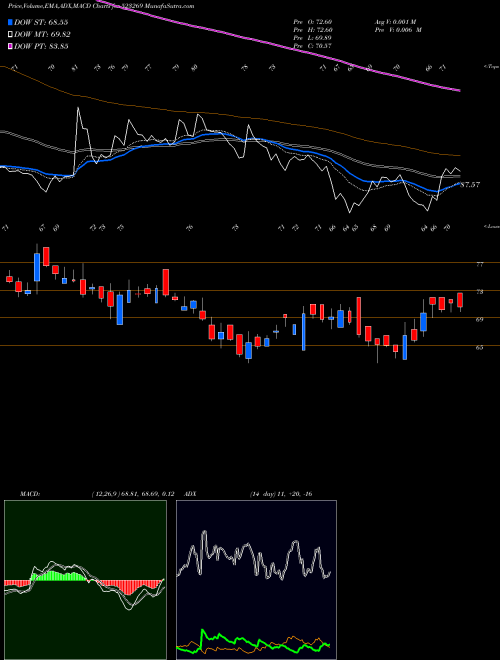
Task: Click the '<Tops' label right of the EMA chart
Action: pyautogui.click(x=491, y=67)
